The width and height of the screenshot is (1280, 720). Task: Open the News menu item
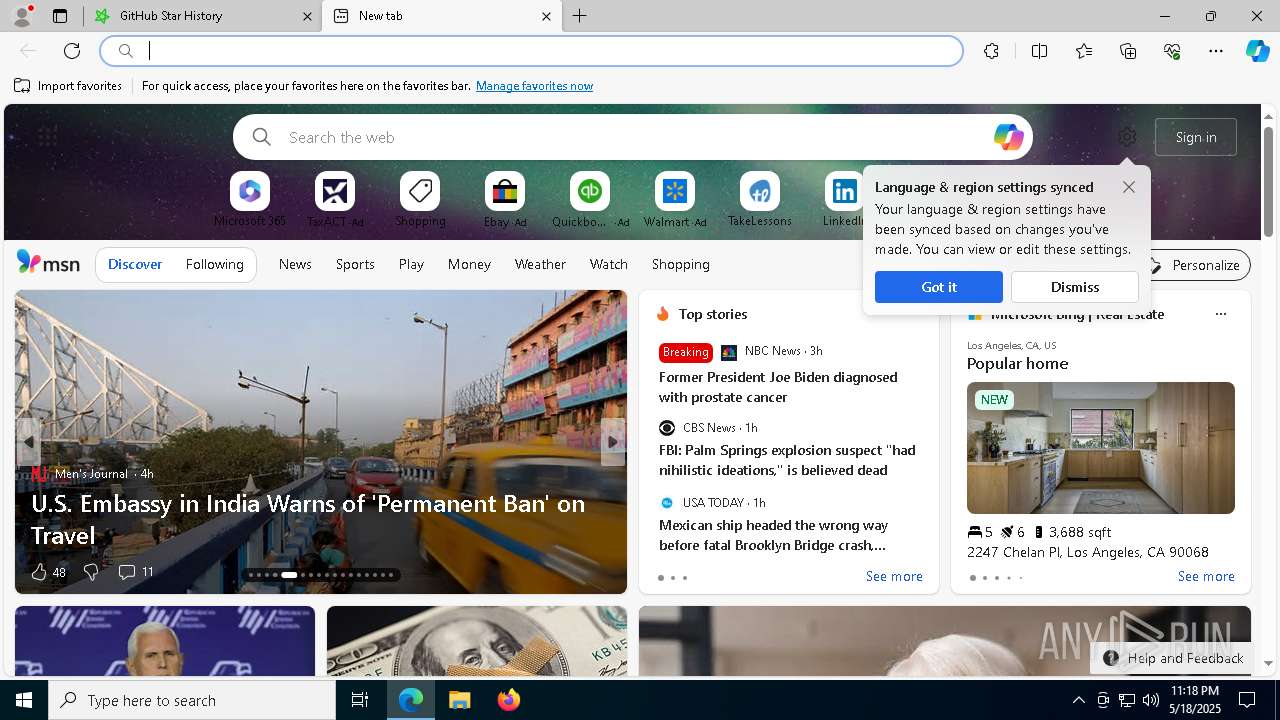click(x=295, y=264)
